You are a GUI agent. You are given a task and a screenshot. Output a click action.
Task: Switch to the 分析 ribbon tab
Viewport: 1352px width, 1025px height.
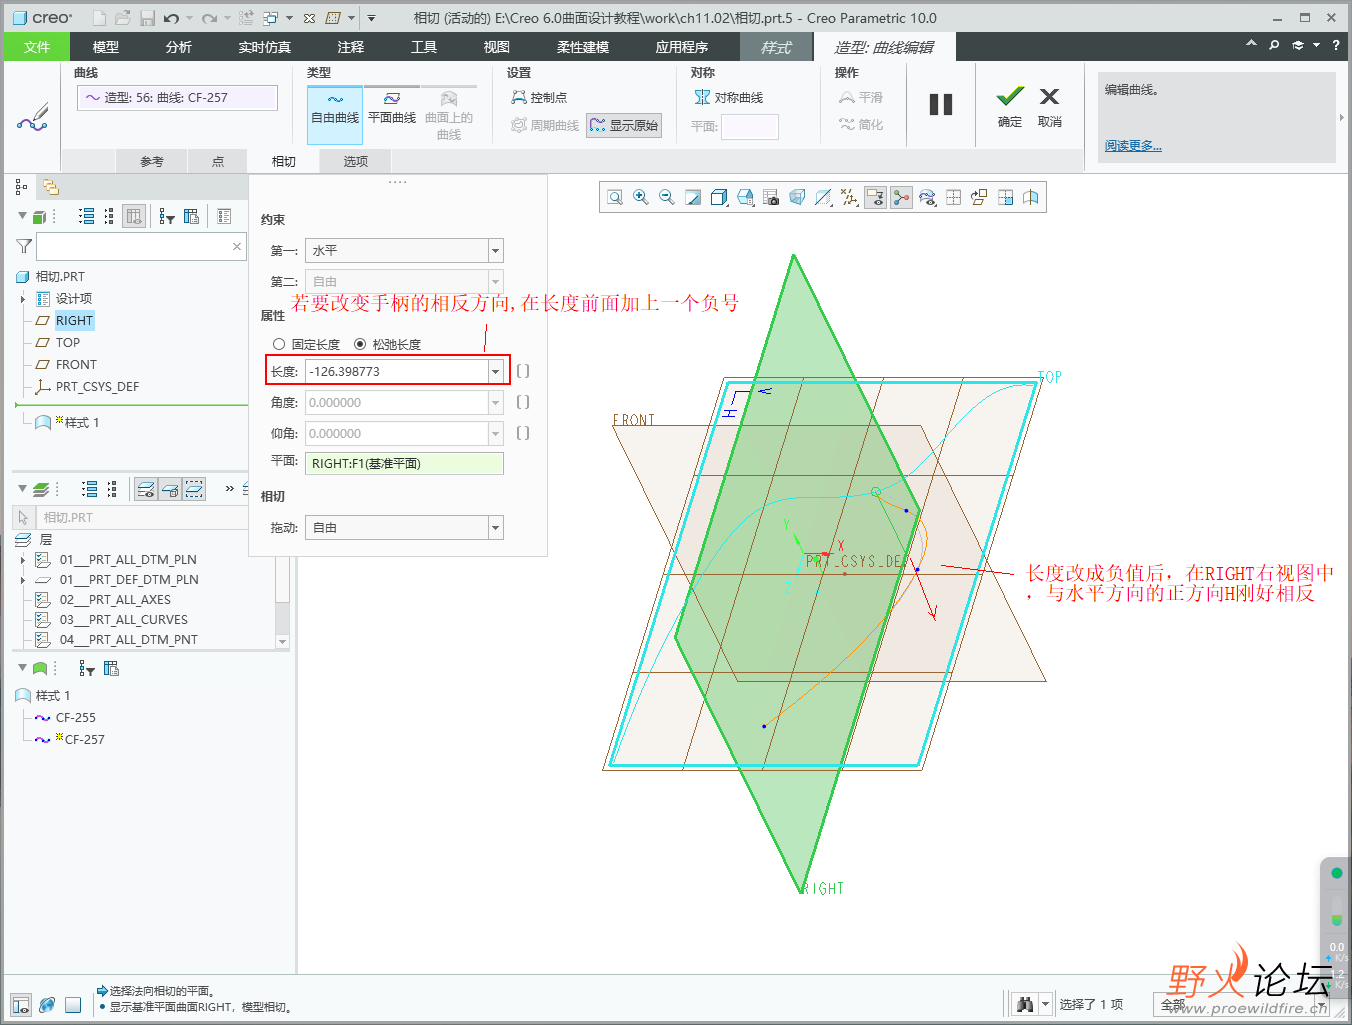(179, 47)
